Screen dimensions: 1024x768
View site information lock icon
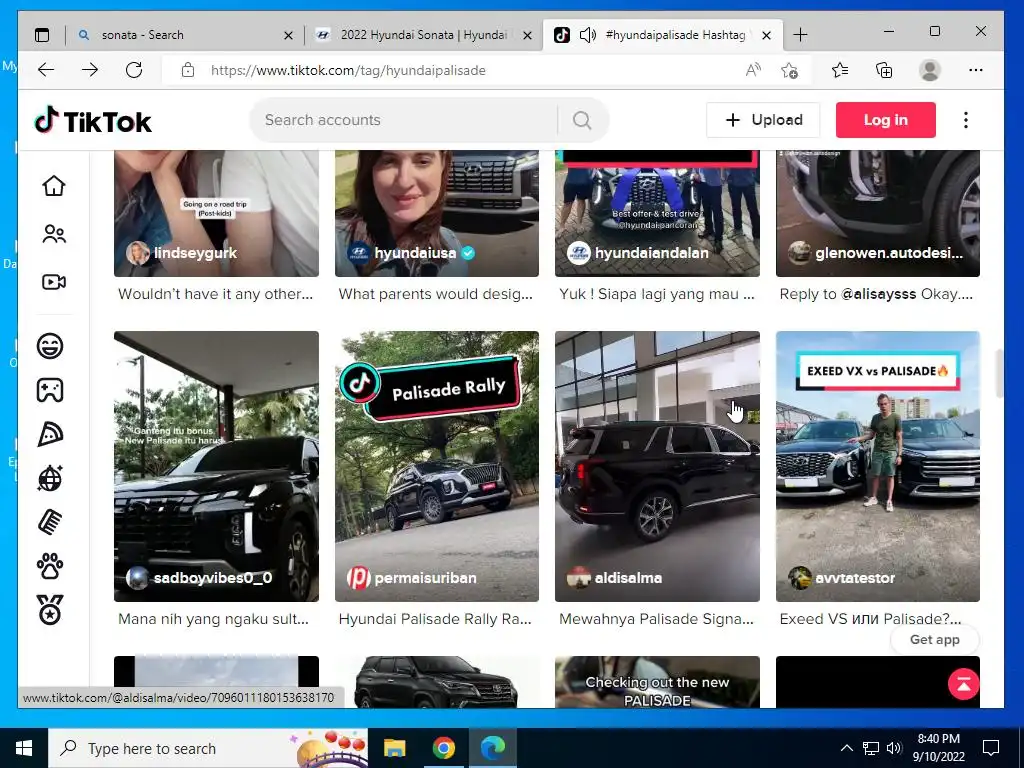pos(188,70)
